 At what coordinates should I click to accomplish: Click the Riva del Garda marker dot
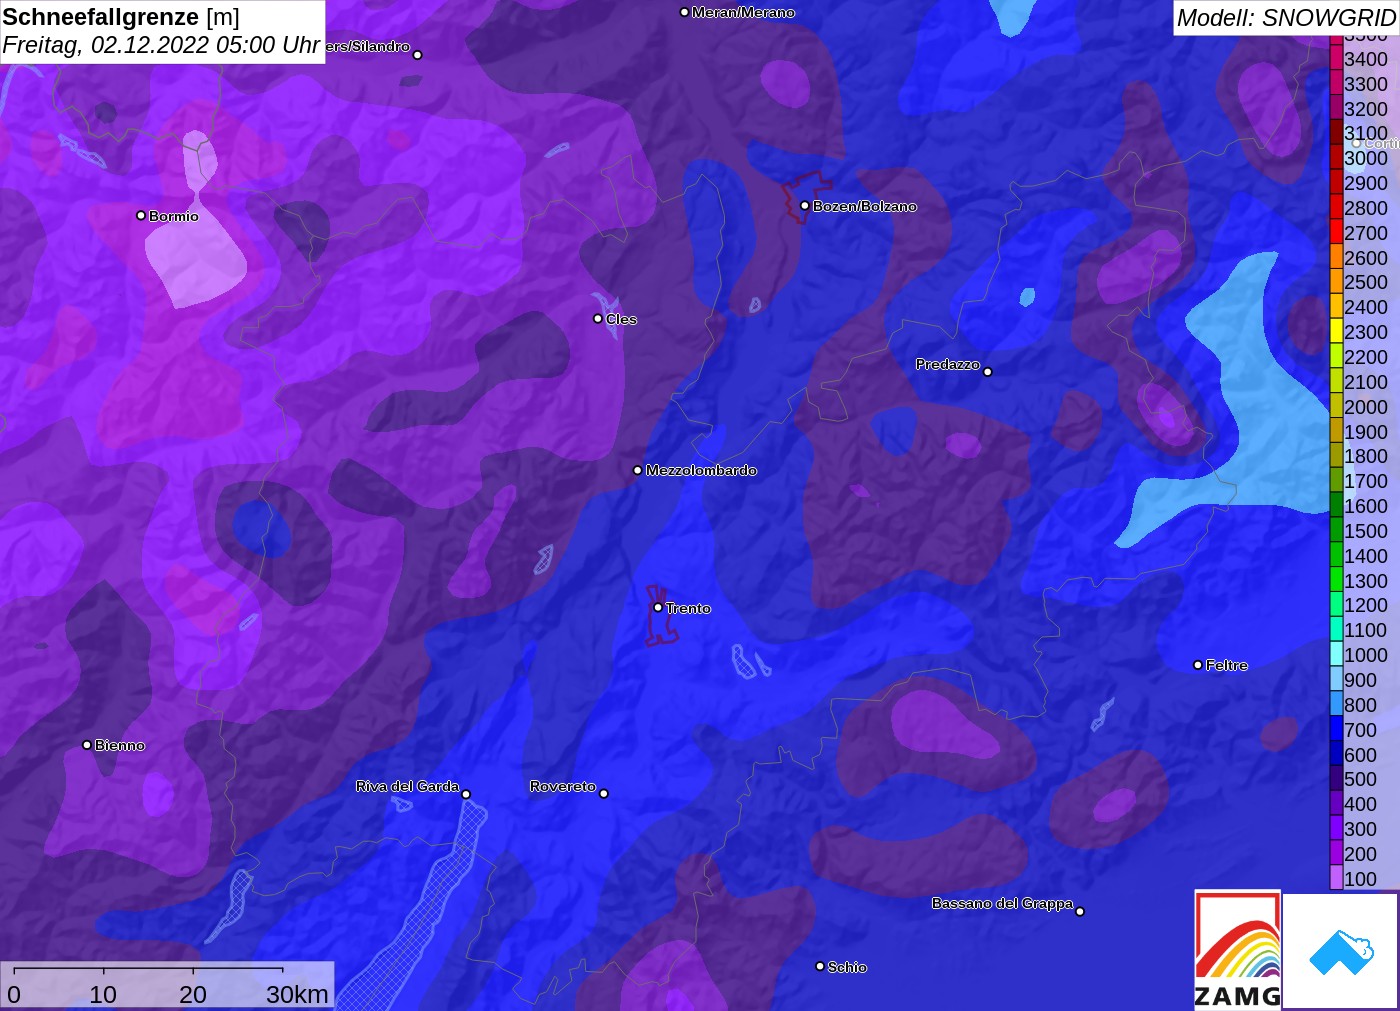pos(466,794)
